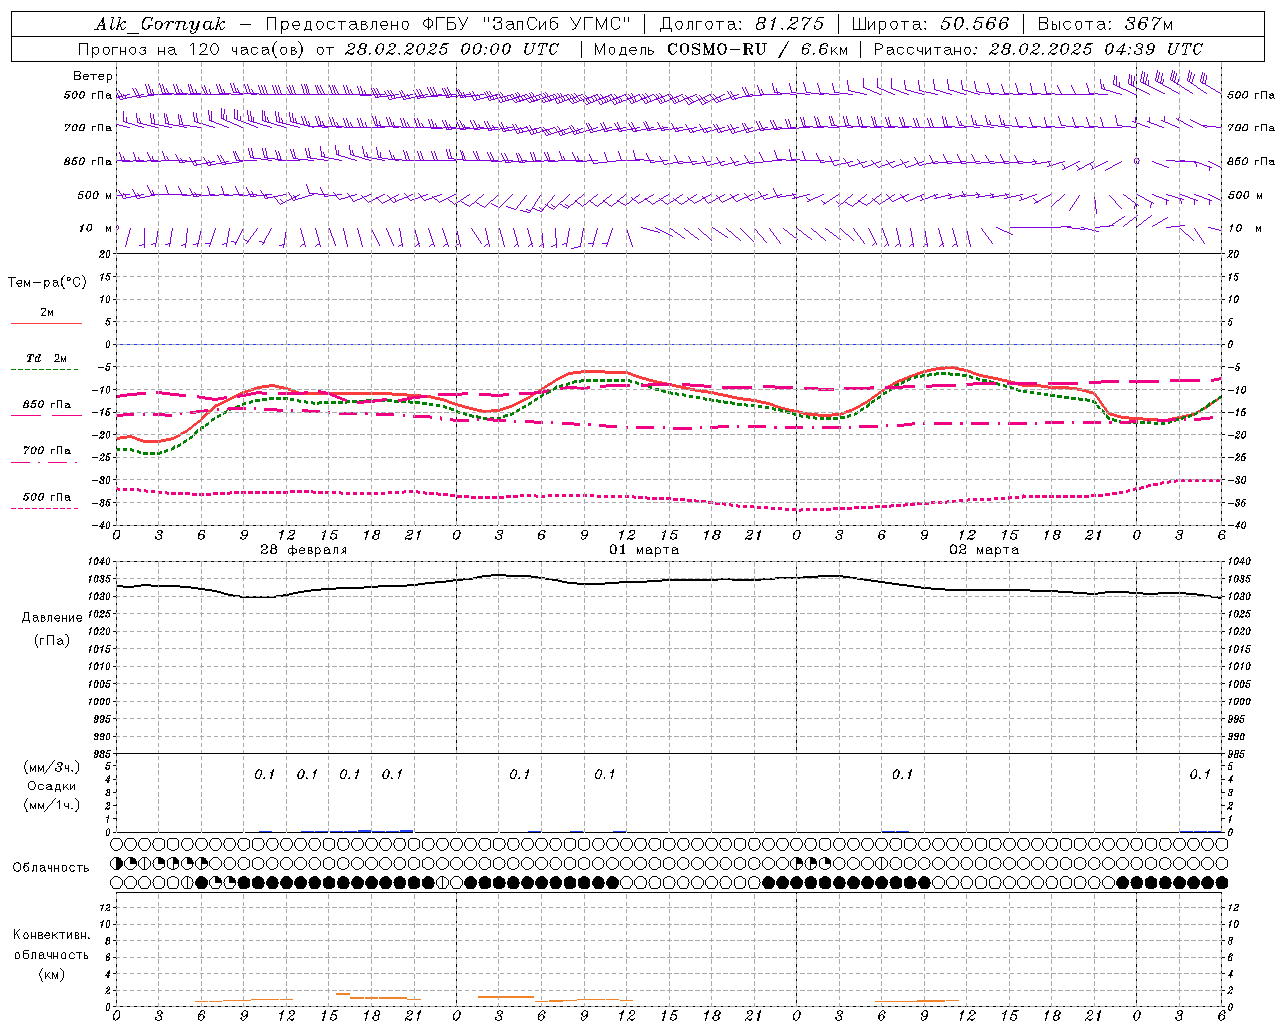Screen dimensions: 1280x1024
Task: Click the '(км)' unit label under convective cloudiness
Action: (x=51, y=974)
